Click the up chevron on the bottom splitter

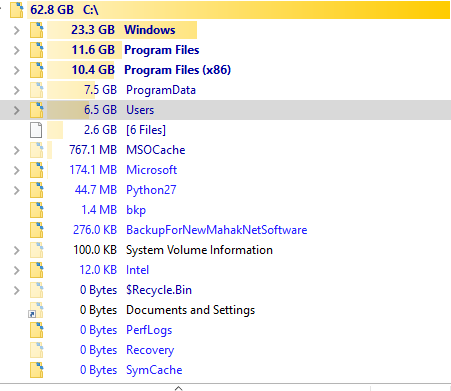[x=179, y=388]
